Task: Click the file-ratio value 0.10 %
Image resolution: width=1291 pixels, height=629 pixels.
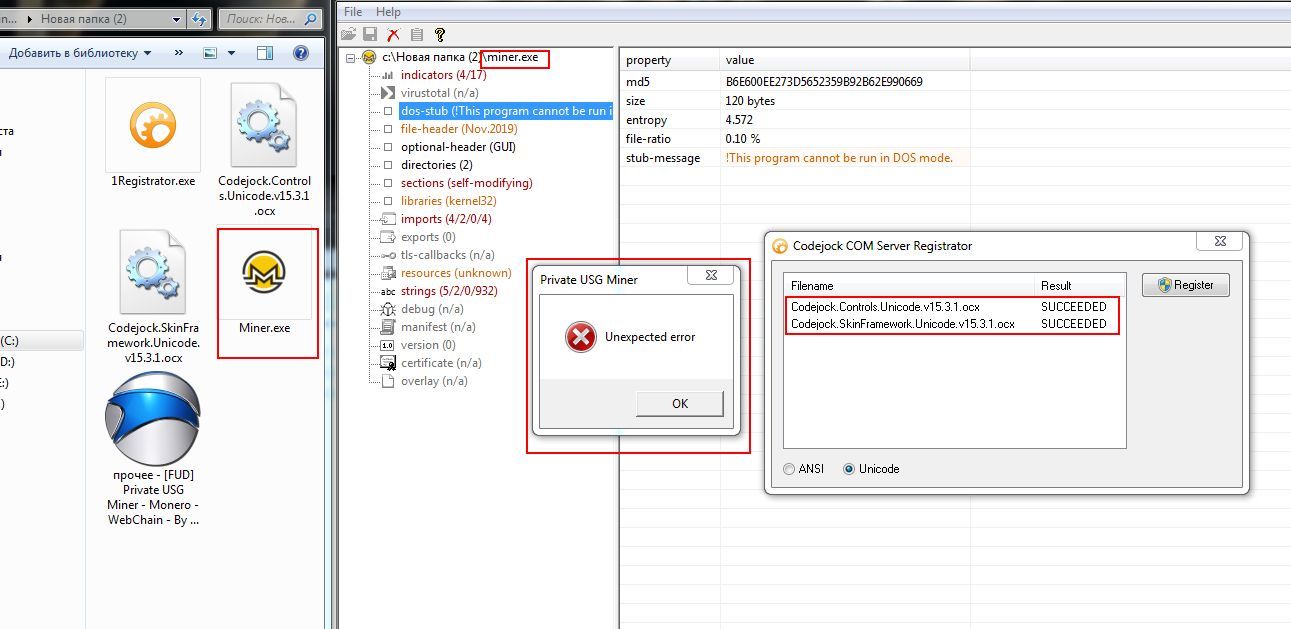Action: [x=743, y=139]
